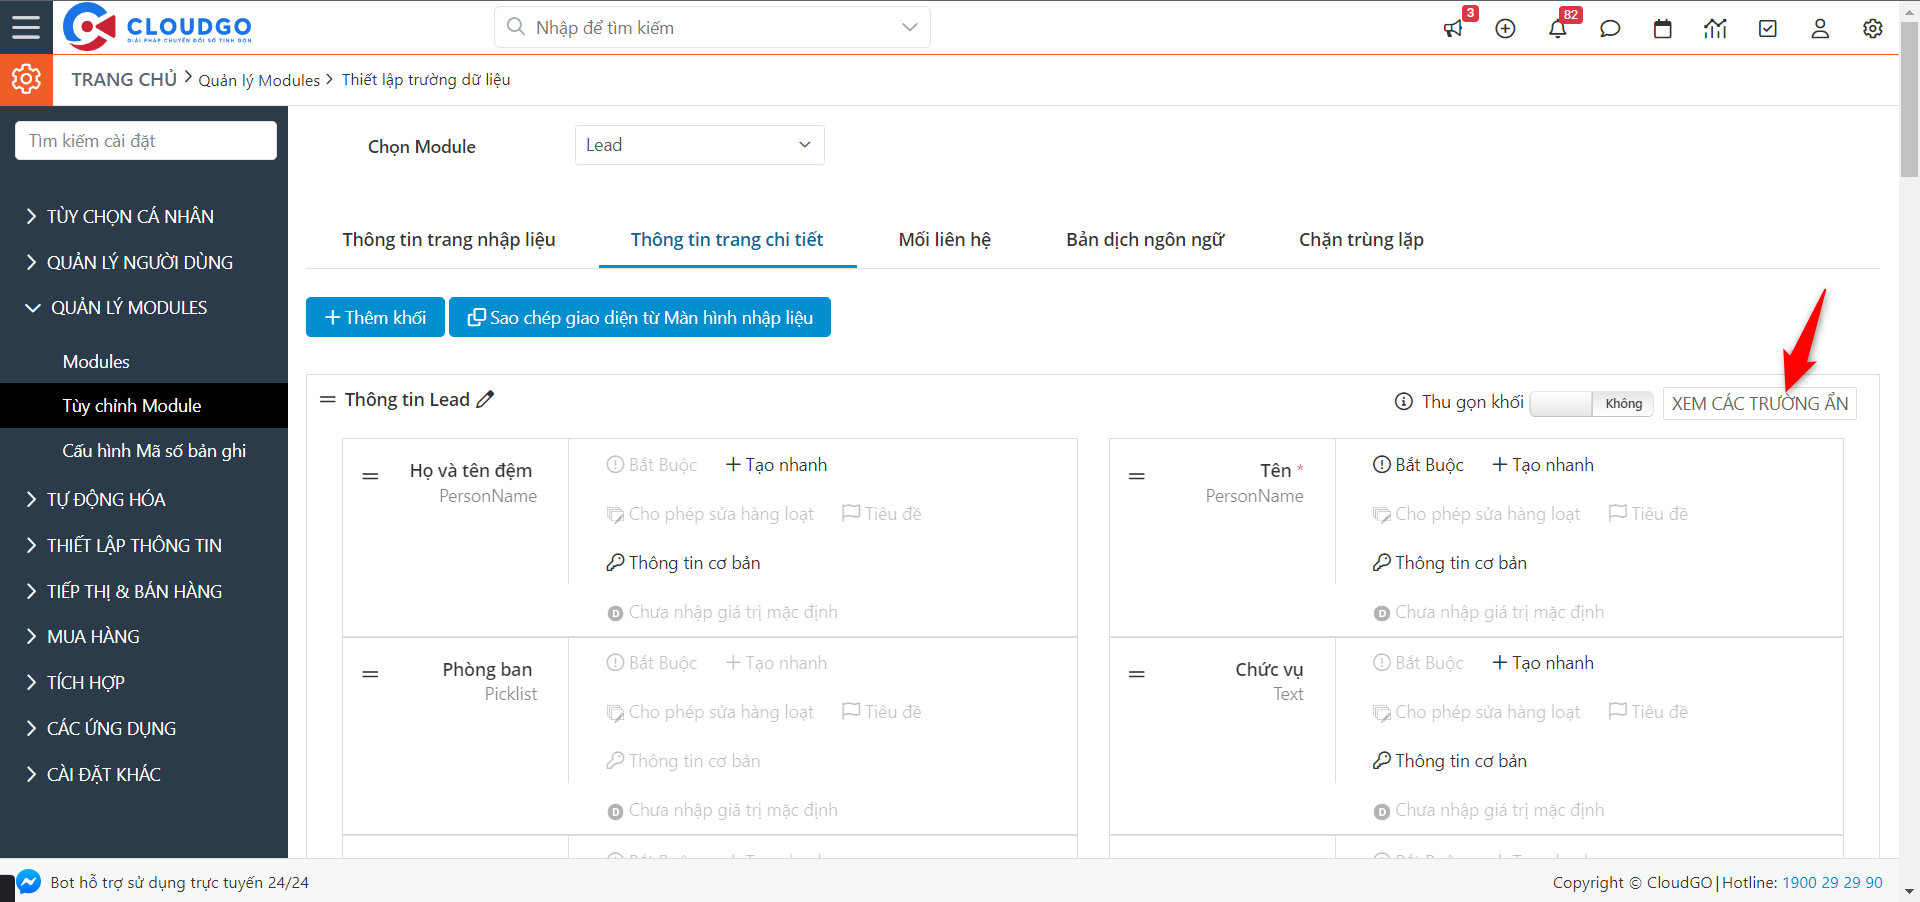1920x902 pixels.
Task: Click the Thêm khối button
Action: (x=375, y=318)
